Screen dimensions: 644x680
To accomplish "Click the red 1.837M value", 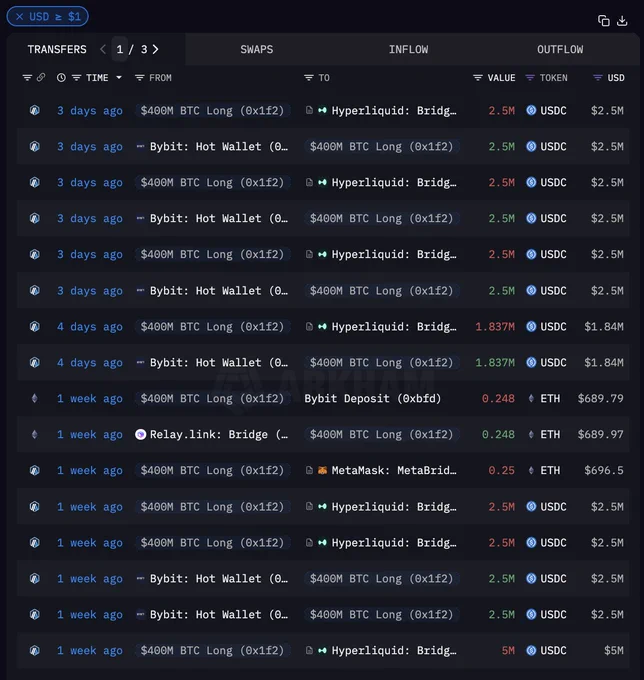I will [x=495, y=327].
